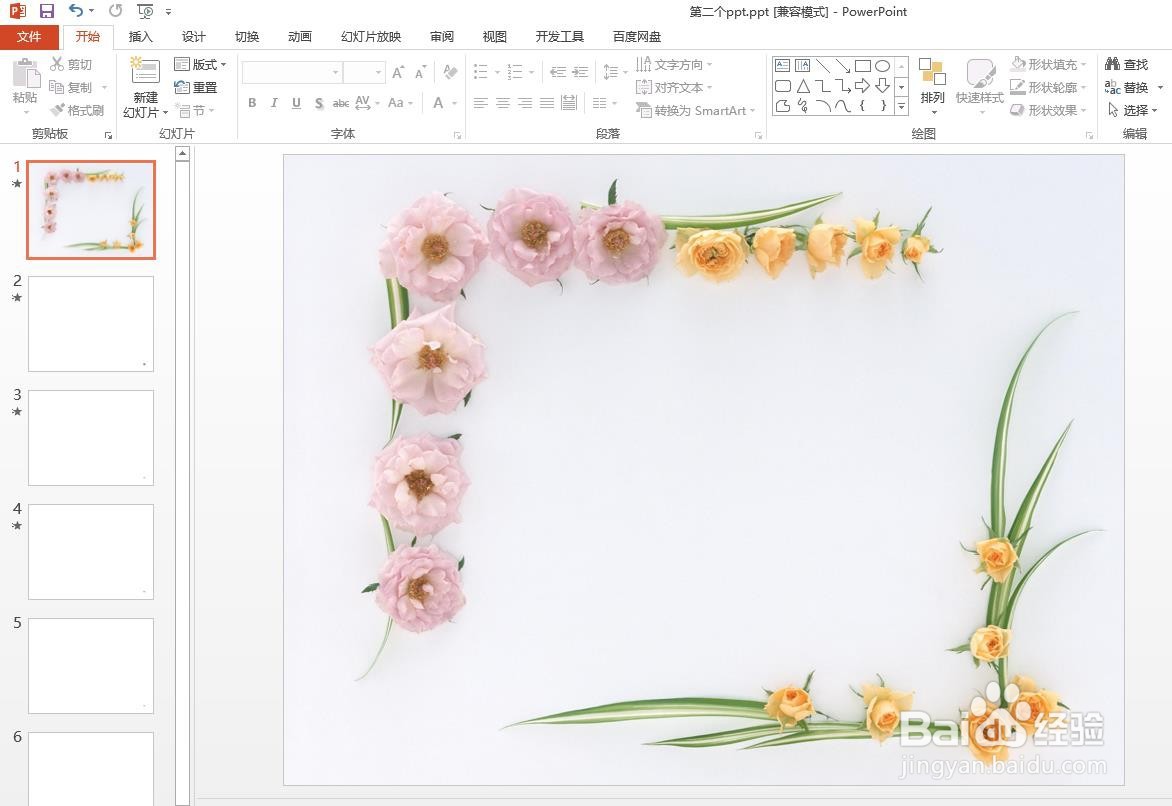Screen dimensions: 1172x806
Task: Click the font name combo box
Action: 292,73
